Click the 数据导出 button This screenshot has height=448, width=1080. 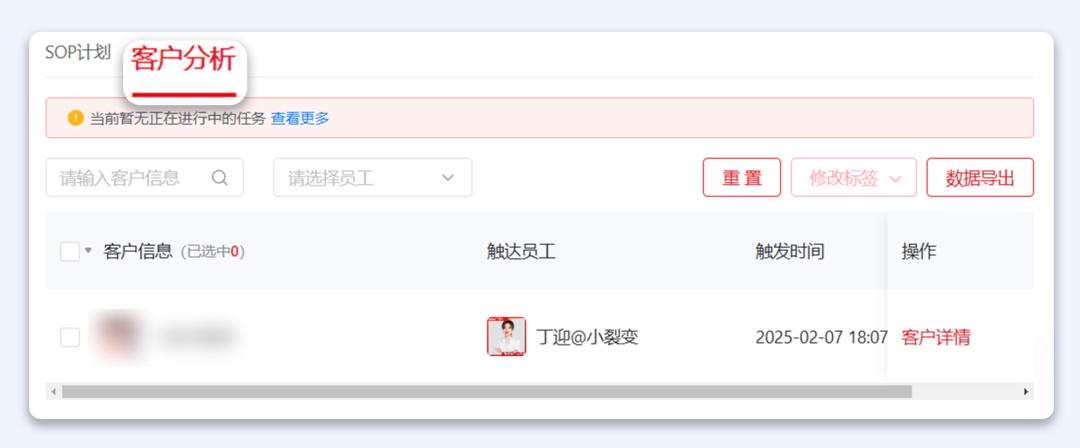point(979,178)
